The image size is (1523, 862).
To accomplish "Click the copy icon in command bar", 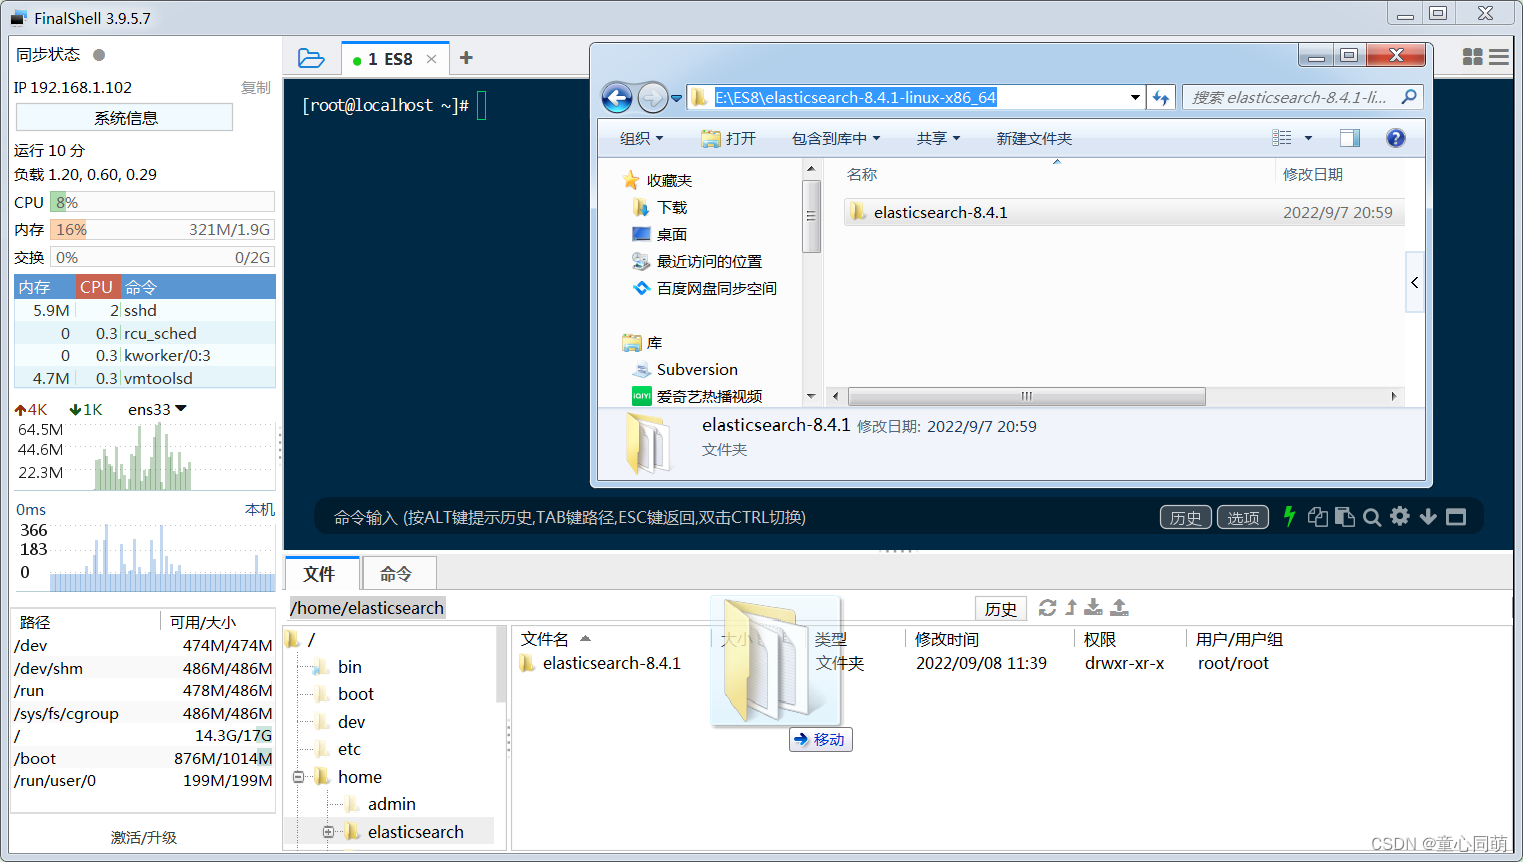I will (x=1318, y=516).
